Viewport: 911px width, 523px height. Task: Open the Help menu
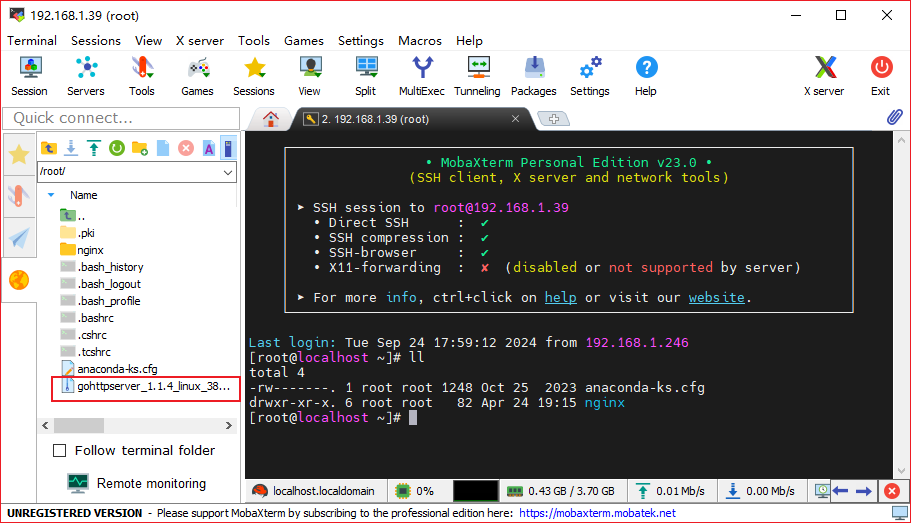coord(469,41)
